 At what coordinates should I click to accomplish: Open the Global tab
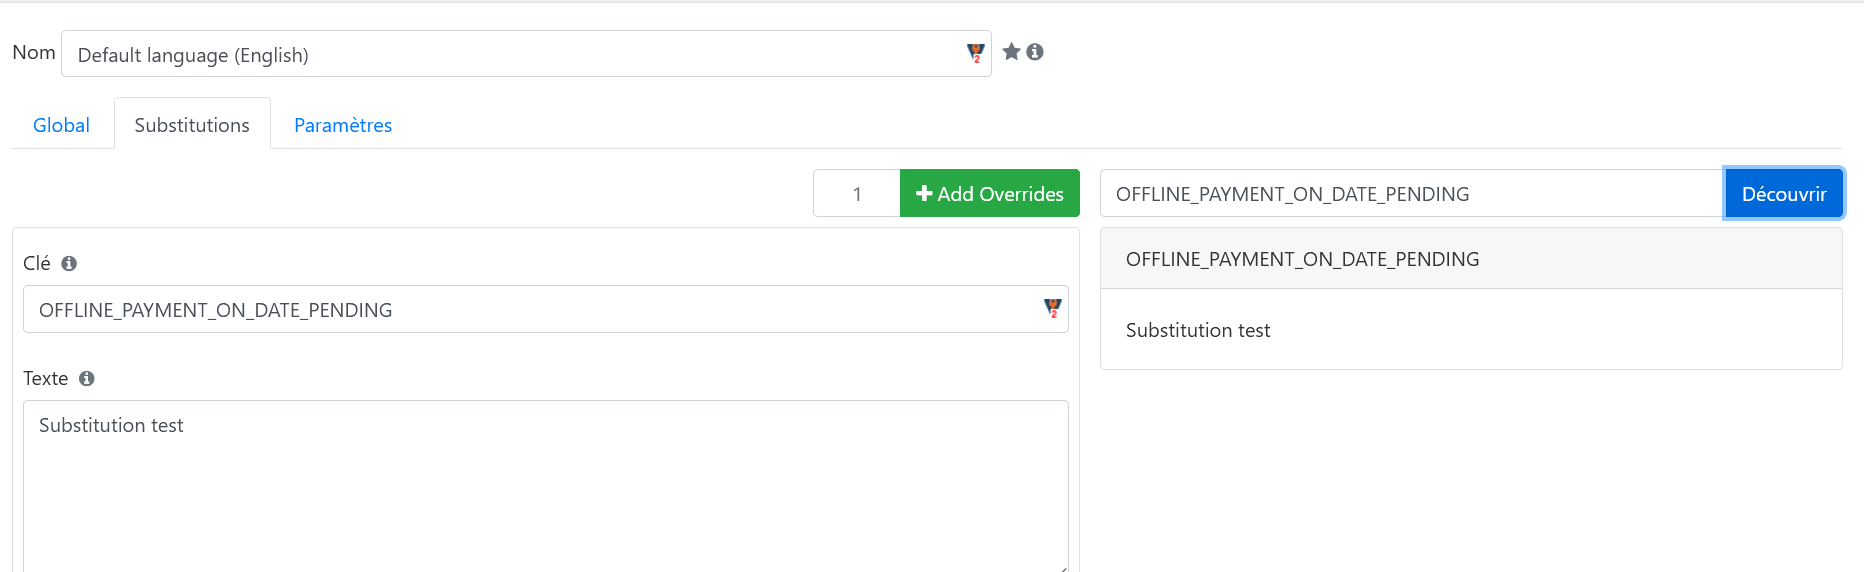[x=61, y=125]
